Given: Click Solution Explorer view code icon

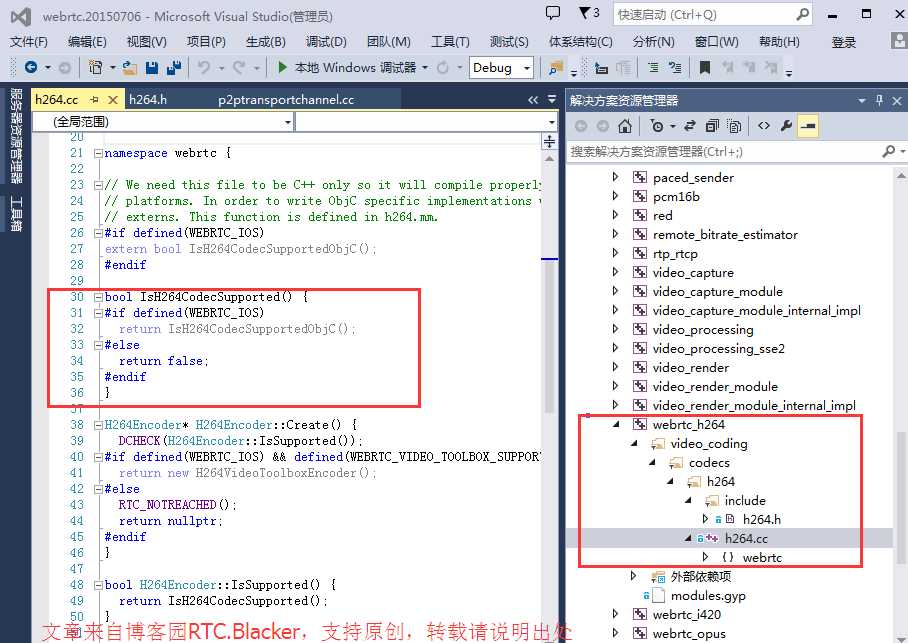Looking at the screenshot, I should point(764,126).
